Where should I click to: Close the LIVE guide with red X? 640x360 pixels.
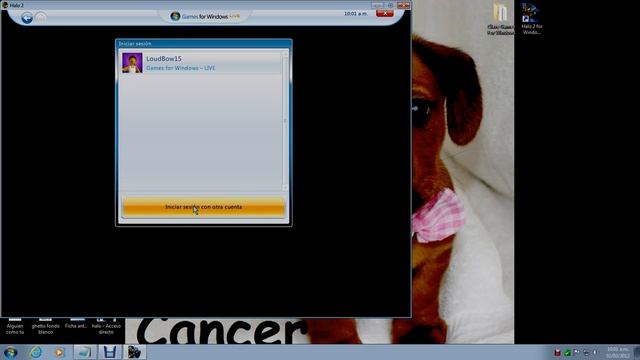point(384,13)
